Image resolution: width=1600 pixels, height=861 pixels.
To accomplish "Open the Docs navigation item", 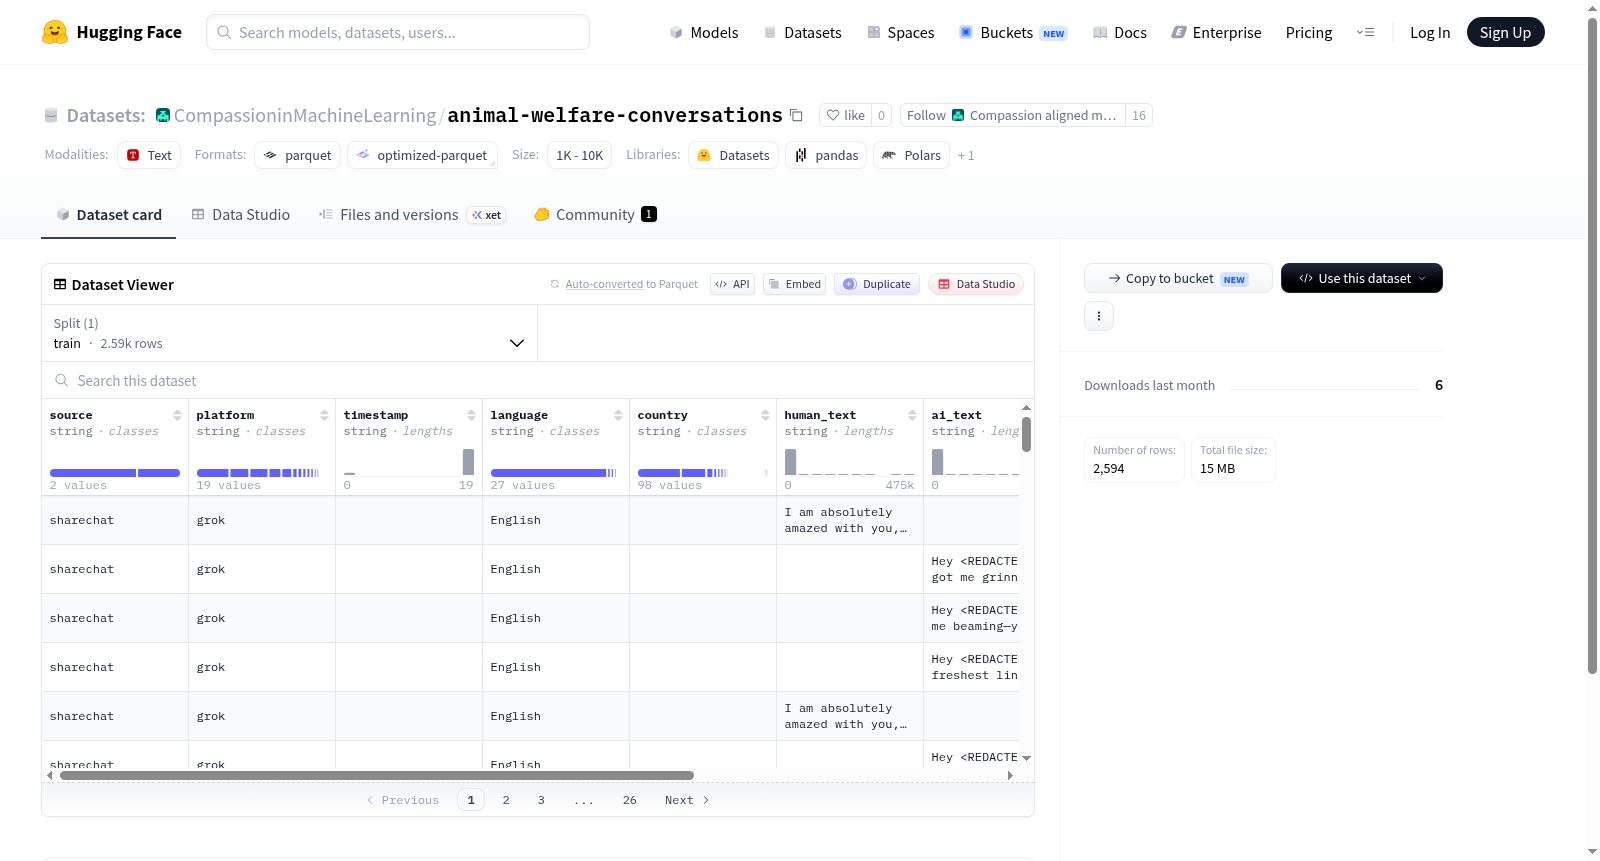I will (x=1120, y=32).
